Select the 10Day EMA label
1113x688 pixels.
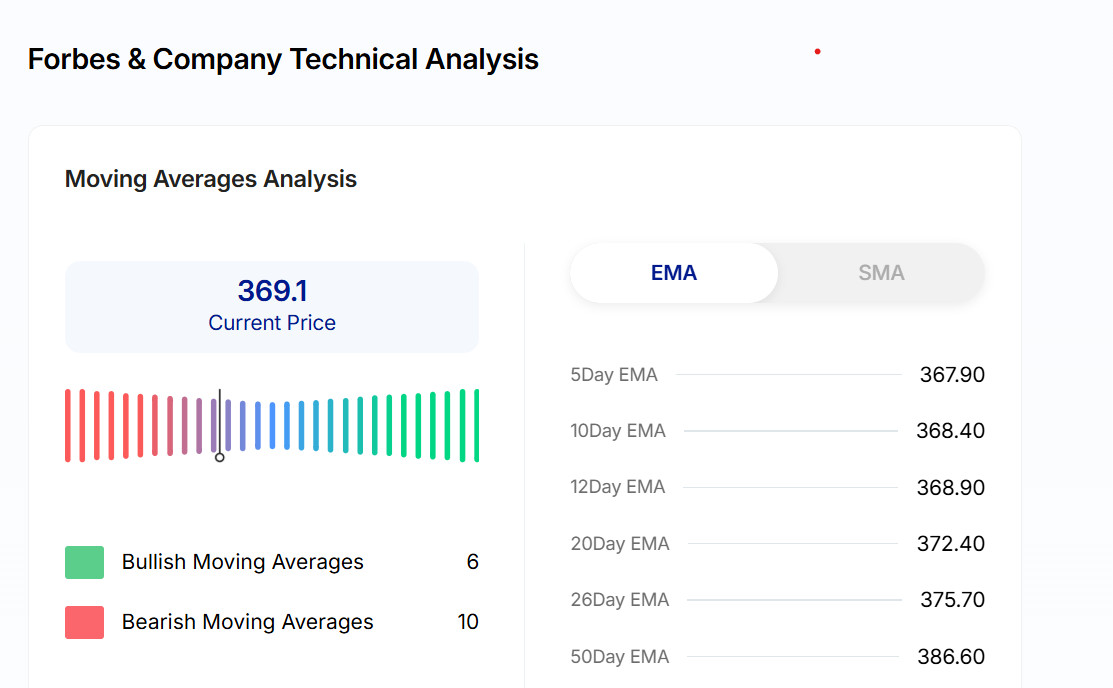(618, 431)
